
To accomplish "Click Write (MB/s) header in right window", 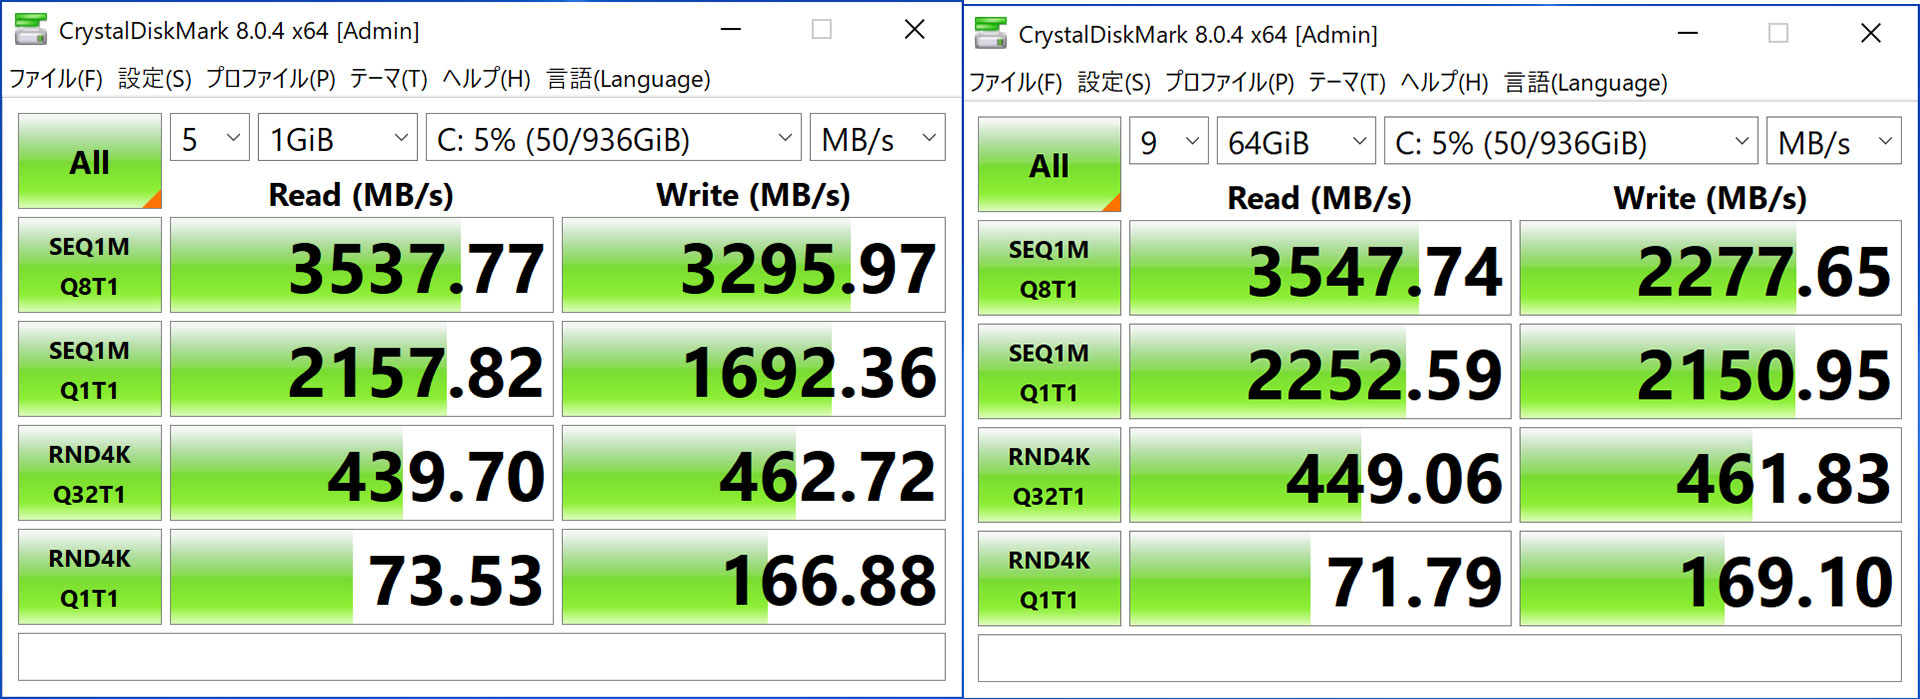I will (x=1710, y=198).
